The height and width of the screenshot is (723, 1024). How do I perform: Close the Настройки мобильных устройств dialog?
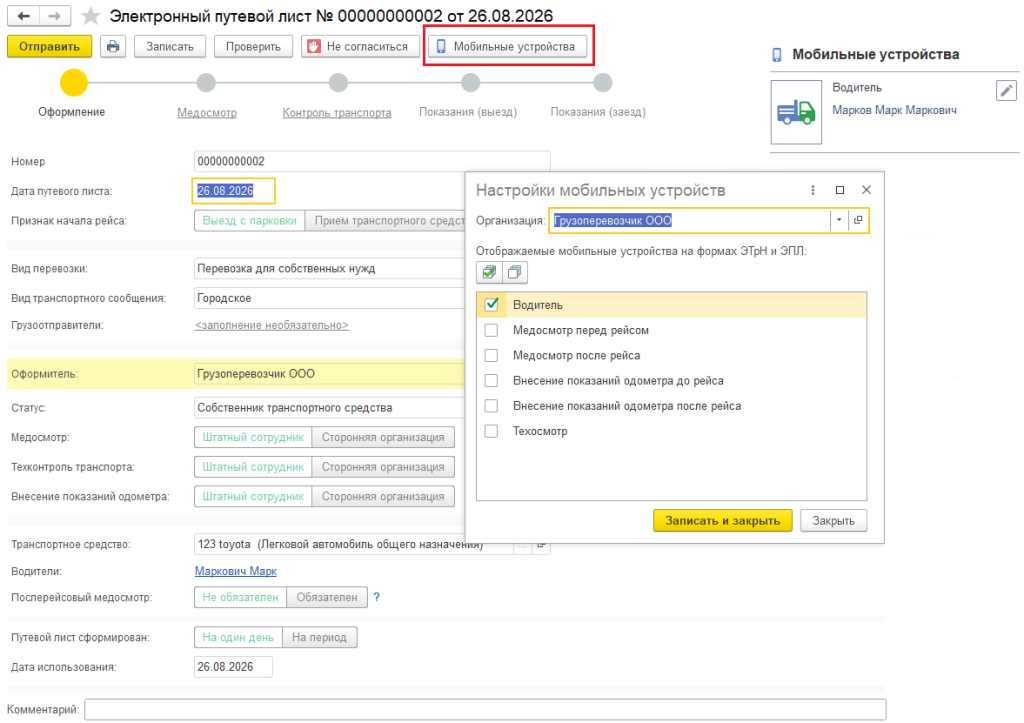[x=867, y=190]
